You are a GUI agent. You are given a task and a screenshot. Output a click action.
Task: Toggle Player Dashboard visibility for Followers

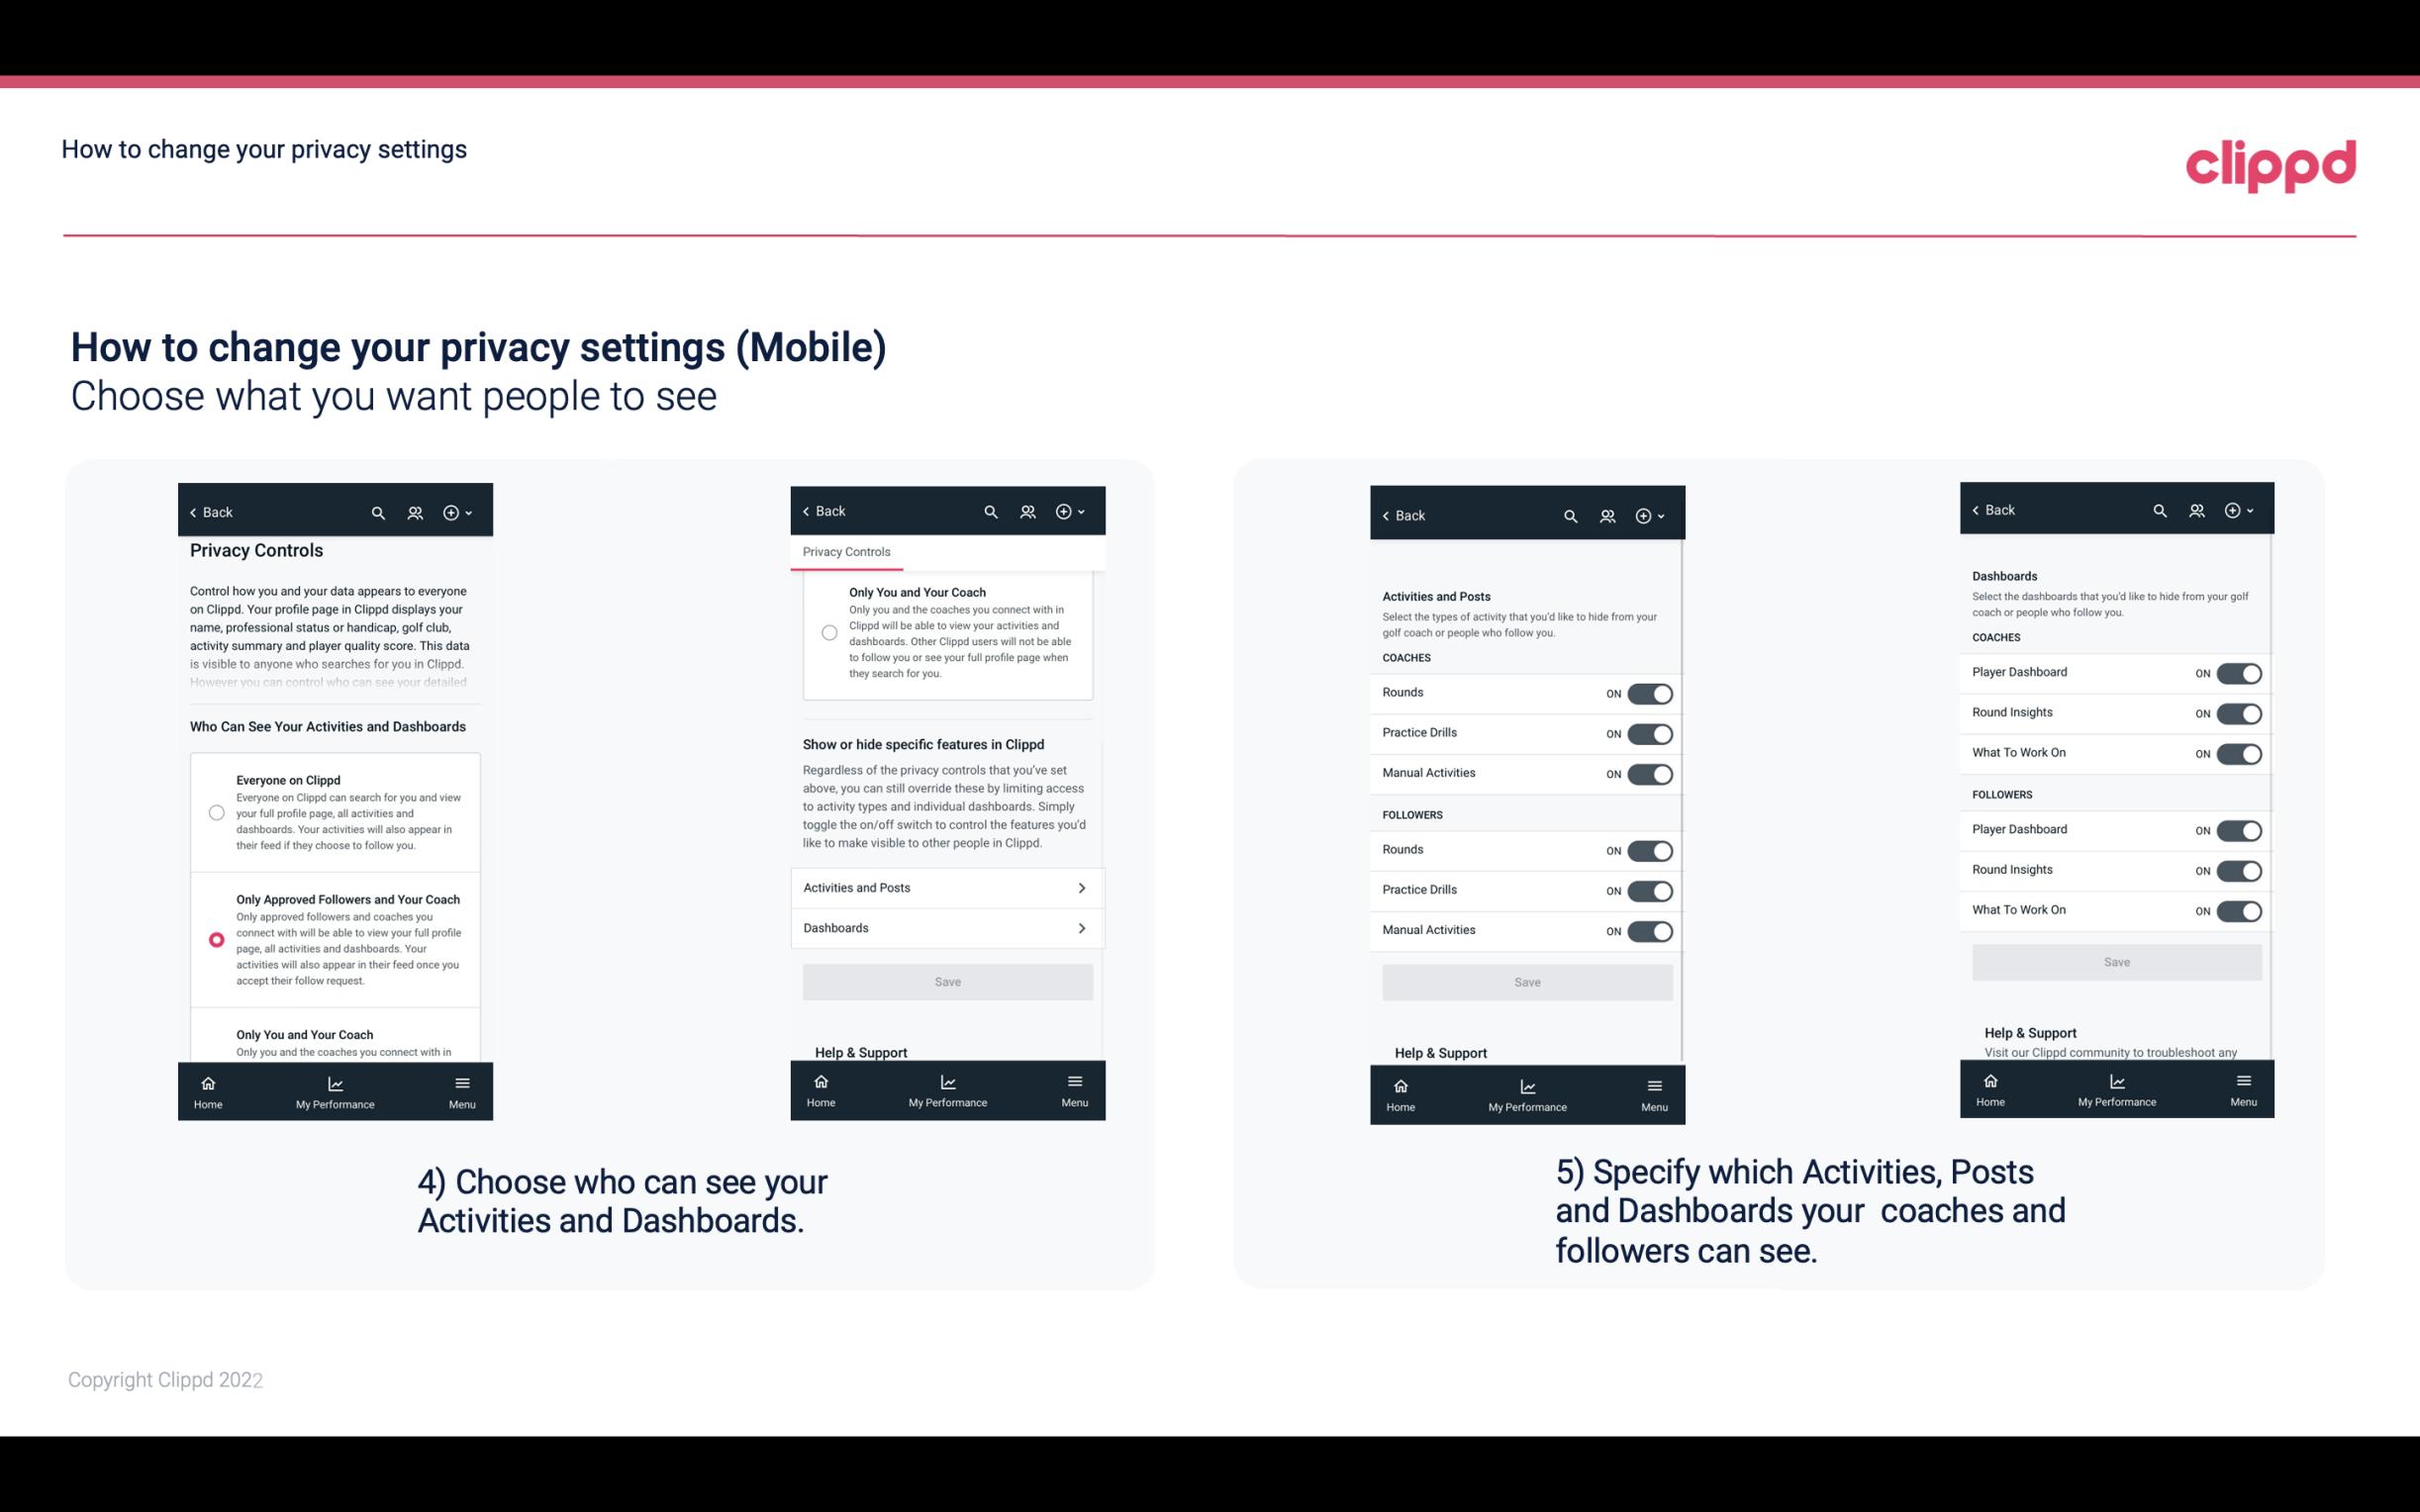(2241, 829)
